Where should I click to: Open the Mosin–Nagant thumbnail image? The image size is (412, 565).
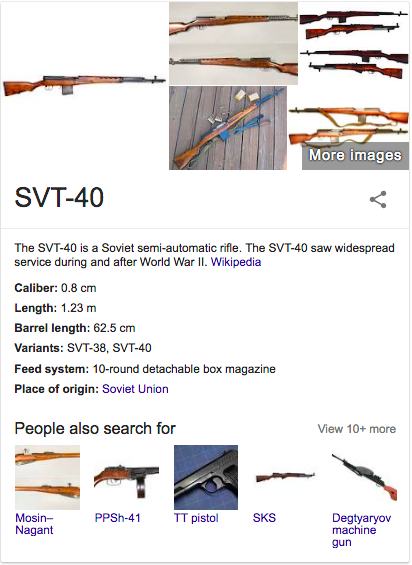(x=47, y=477)
